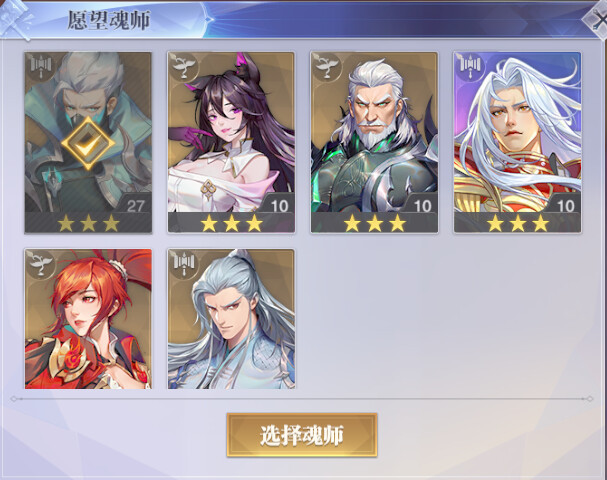Click the three stars under masked hero card

click(x=88, y=223)
